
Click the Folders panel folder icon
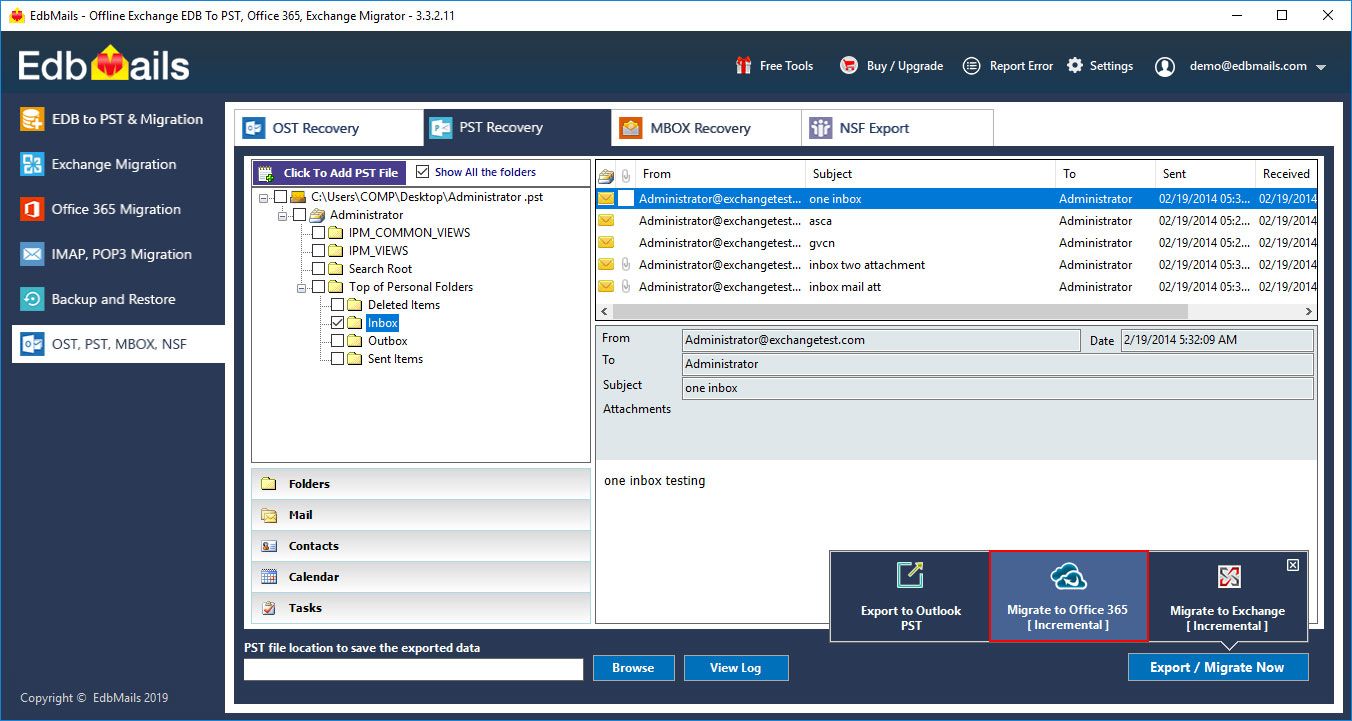268,484
